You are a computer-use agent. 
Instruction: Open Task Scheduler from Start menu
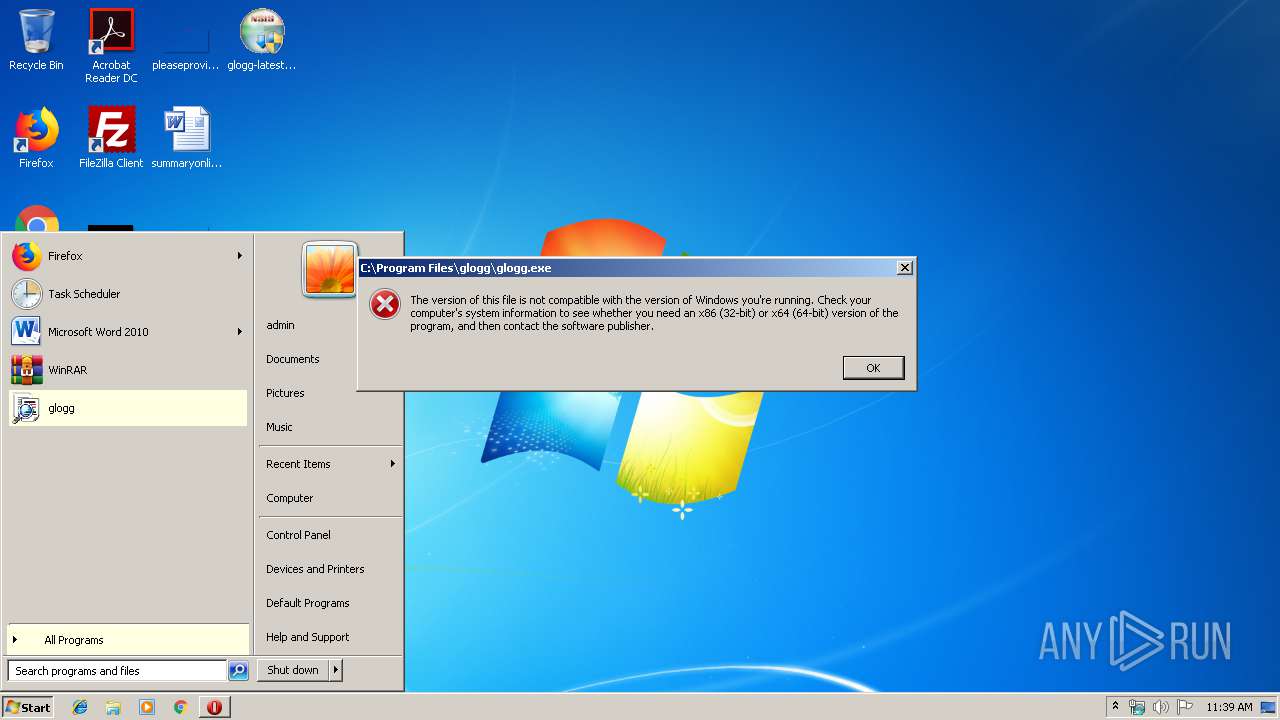pyautogui.click(x=128, y=294)
